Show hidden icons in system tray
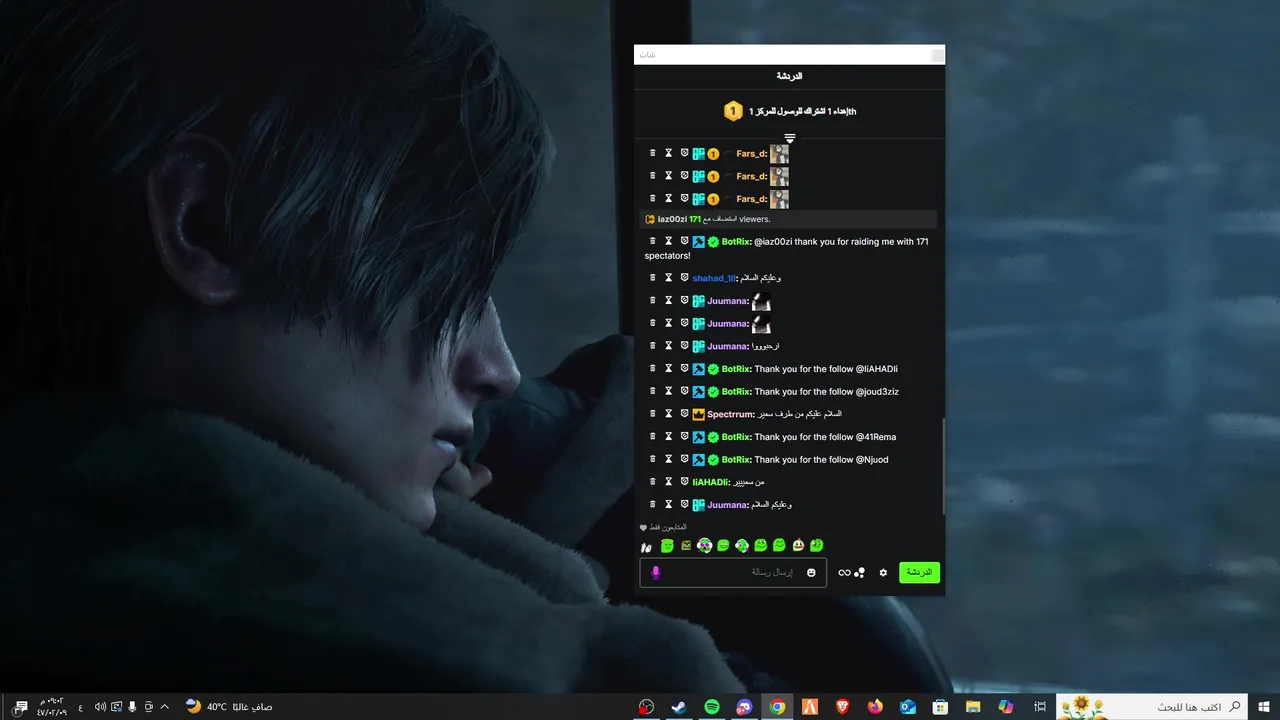Image resolution: width=1280 pixels, height=720 pixels. coord(165,707)
